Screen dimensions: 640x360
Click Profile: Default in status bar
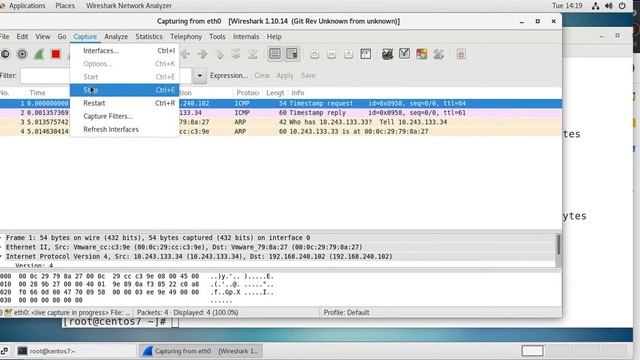tap(346, 312)
